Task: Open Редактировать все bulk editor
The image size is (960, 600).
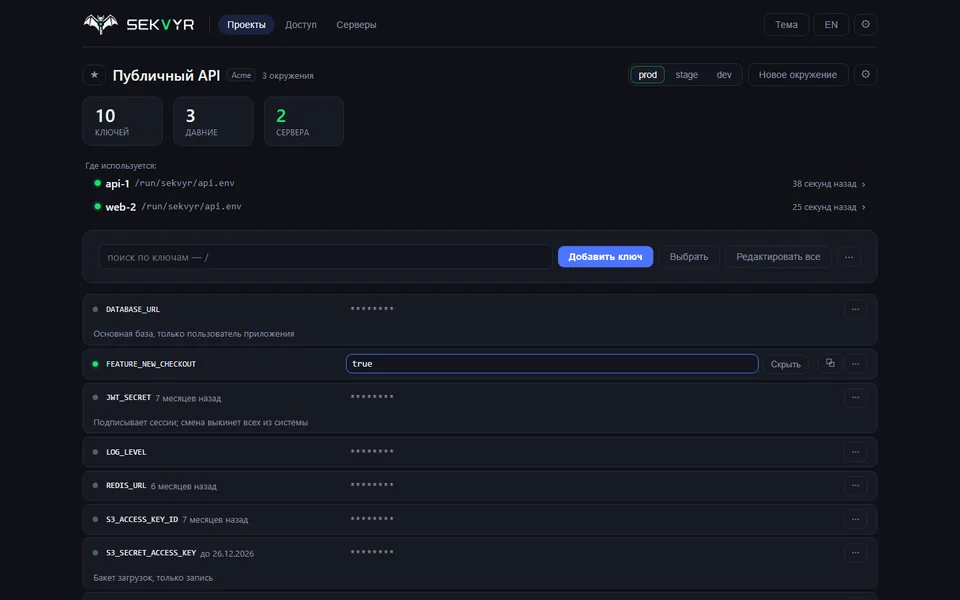Action: [x=778, y=257]
